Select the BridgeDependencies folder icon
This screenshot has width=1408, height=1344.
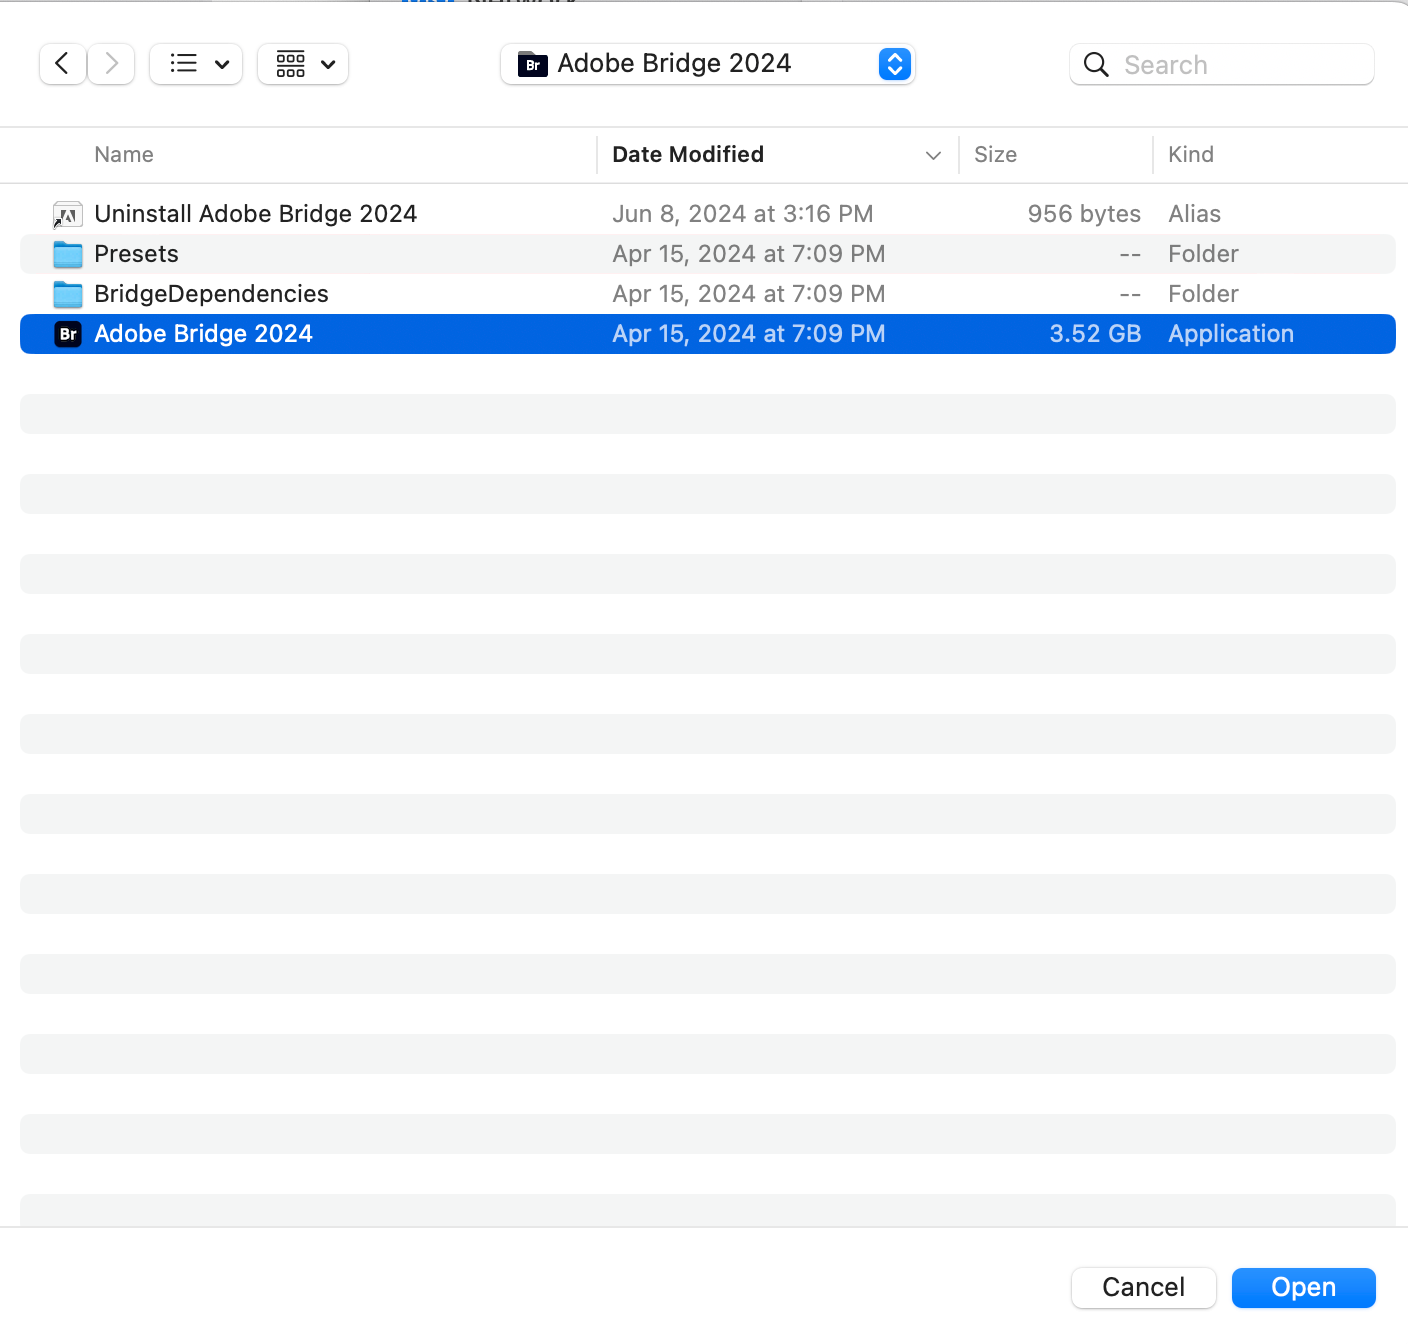68,294
